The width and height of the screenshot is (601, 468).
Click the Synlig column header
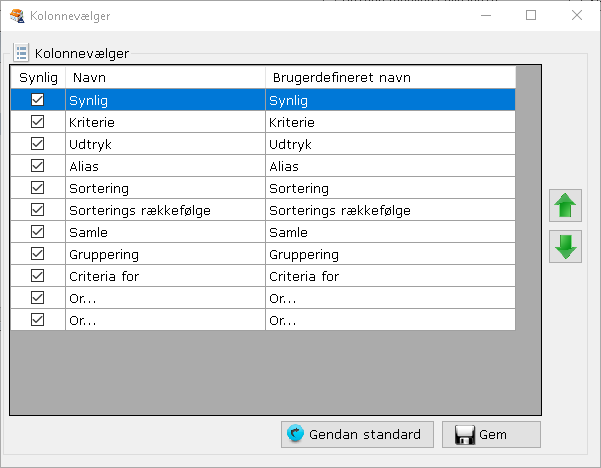click(38, 77)
